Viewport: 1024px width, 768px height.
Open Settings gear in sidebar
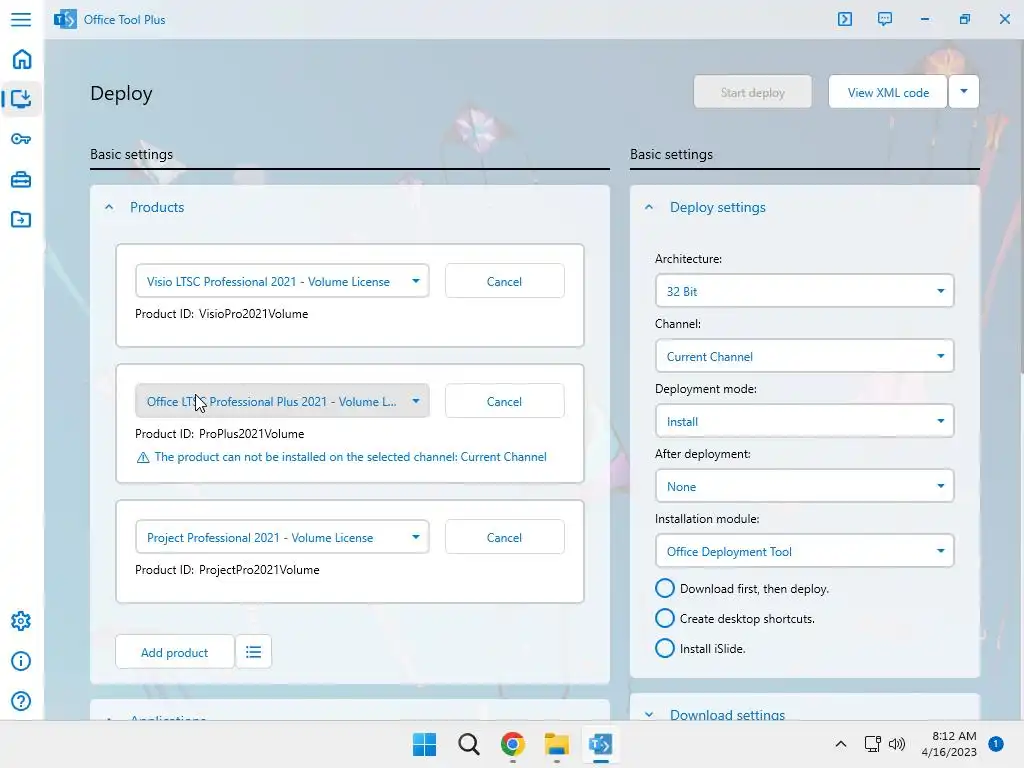(x=21, y=621)
